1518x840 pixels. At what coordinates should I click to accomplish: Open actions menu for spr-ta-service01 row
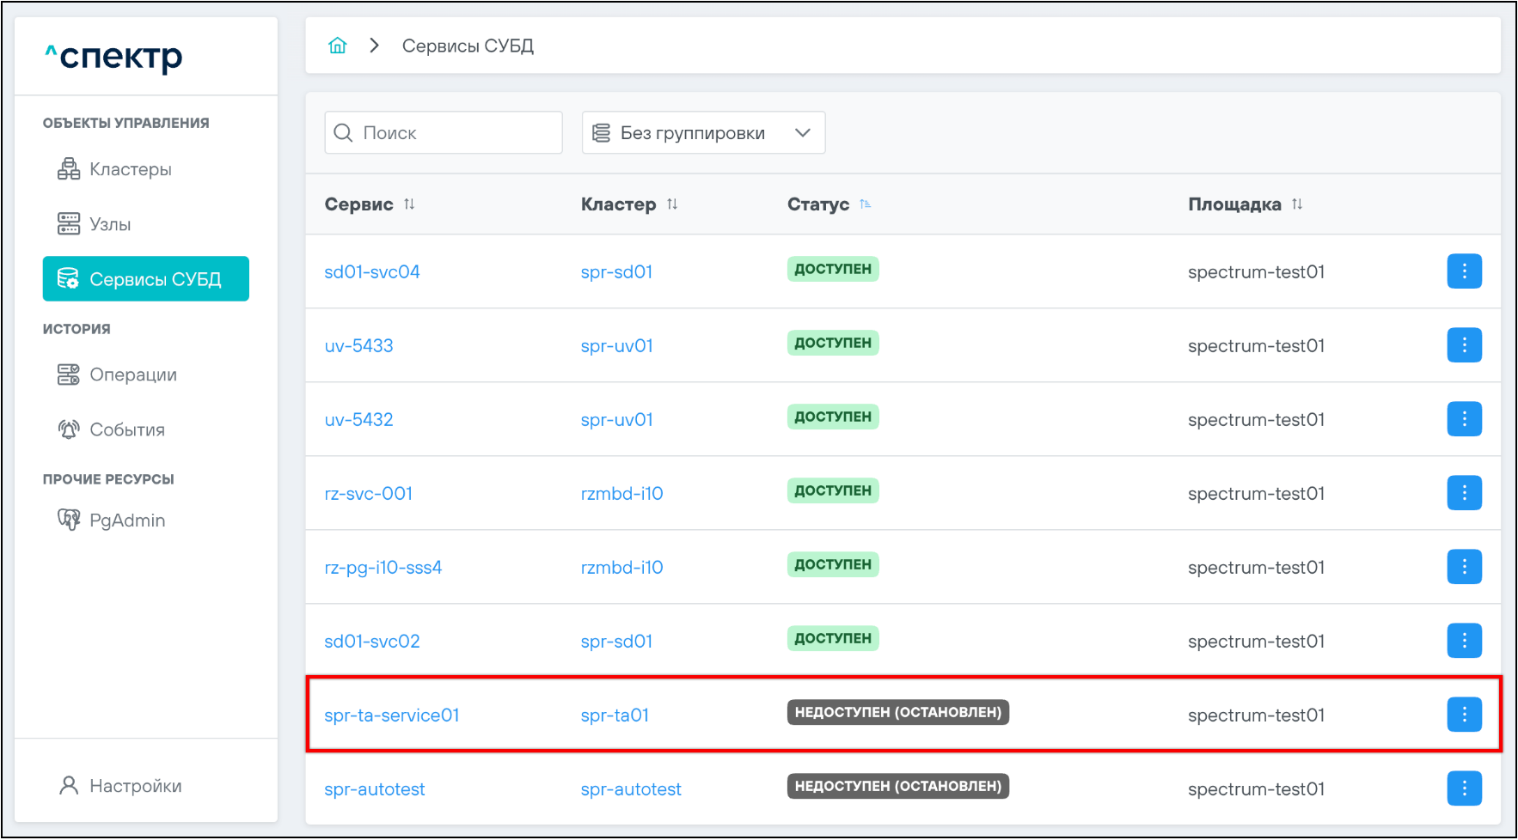[1463, 714]
